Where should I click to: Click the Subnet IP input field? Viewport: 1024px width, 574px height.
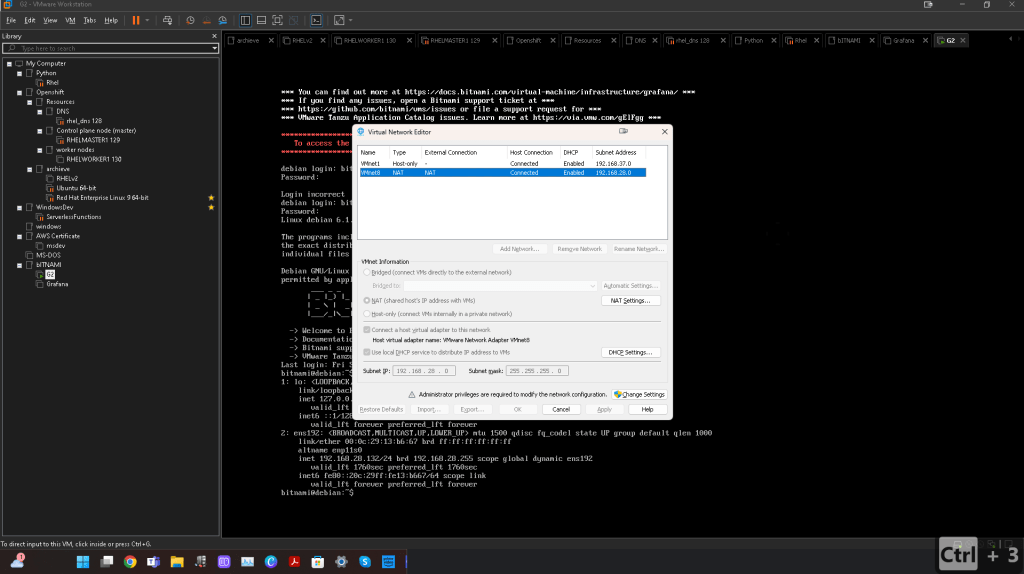pyautogui.click(x=424, y=370)
